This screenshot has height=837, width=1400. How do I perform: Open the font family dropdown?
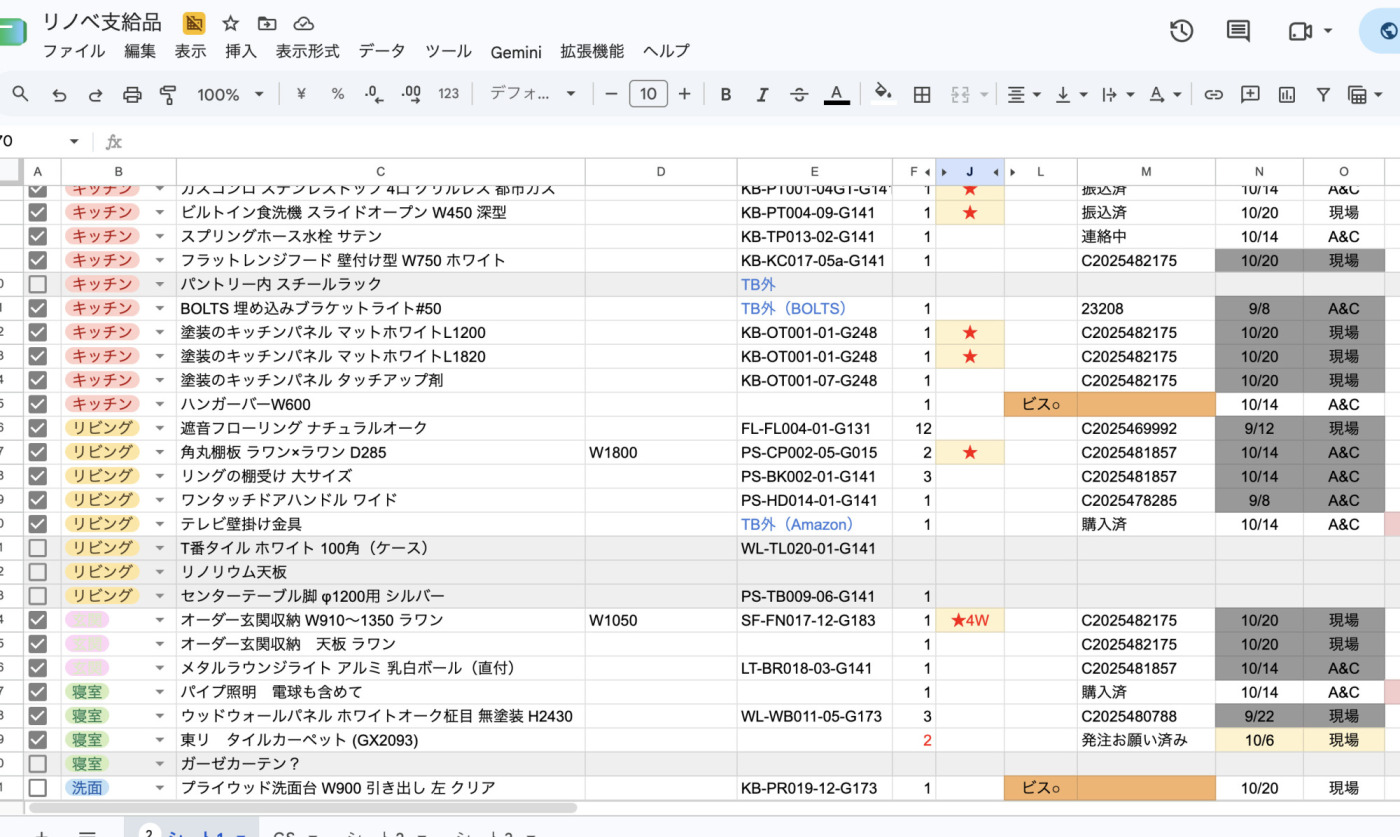[x=532, y=94]
